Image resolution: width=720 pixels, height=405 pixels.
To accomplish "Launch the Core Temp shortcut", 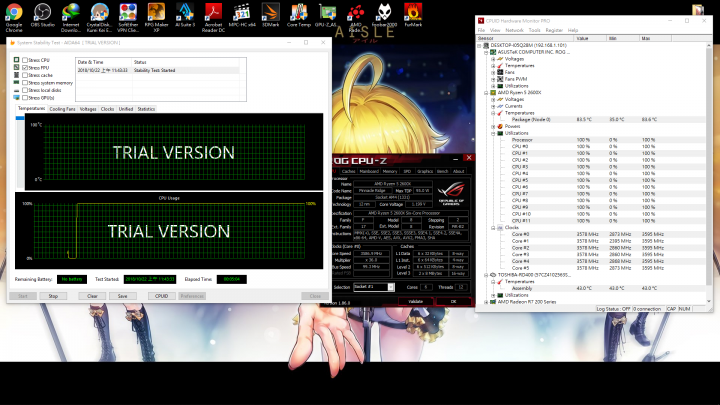I will tap(299, 16).
